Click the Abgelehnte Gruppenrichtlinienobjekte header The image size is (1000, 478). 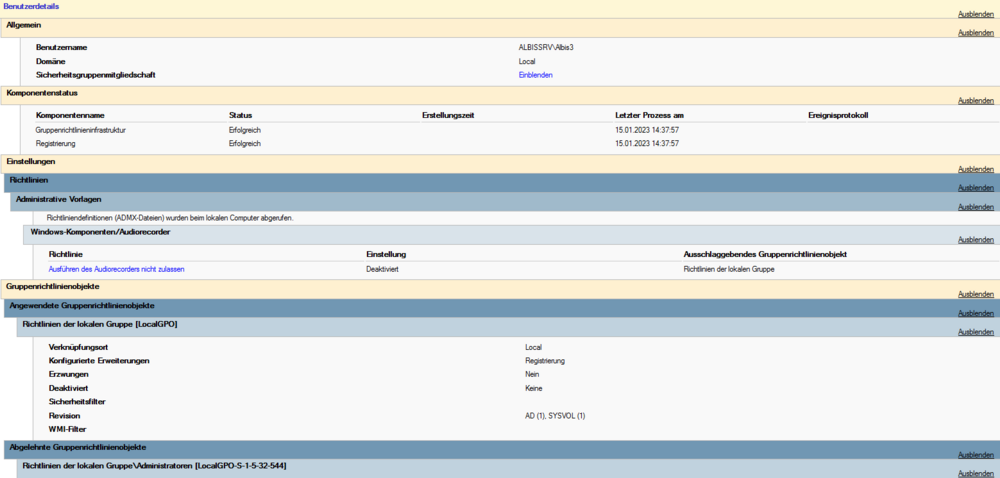click(x=80, y=447)
